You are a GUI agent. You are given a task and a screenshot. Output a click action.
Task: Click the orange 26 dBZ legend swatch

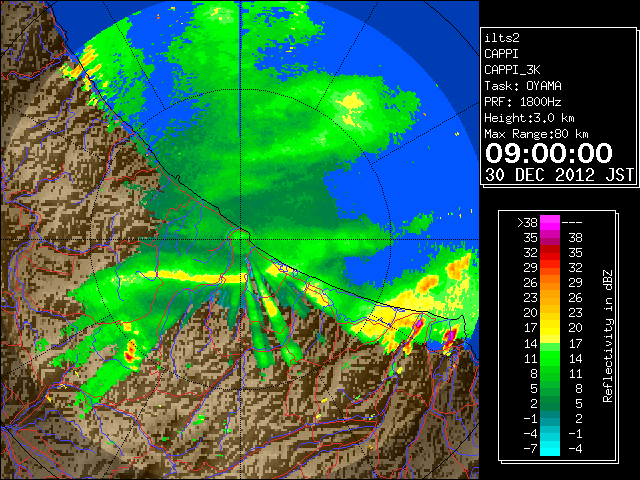(x=550, y=282)
